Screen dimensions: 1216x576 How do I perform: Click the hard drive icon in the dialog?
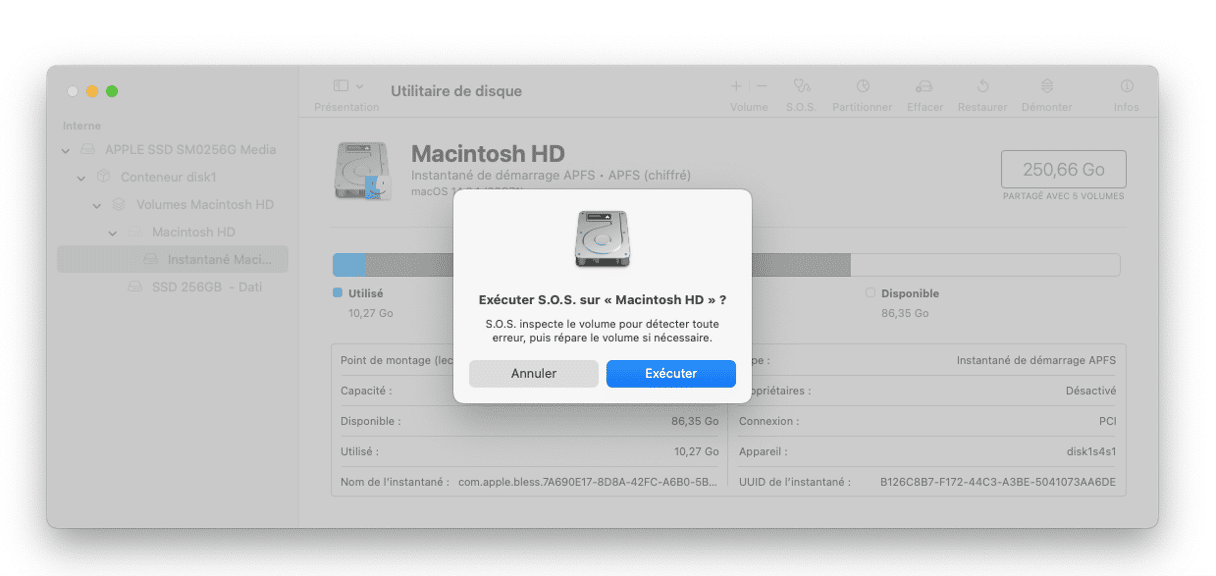pos(602,239)
